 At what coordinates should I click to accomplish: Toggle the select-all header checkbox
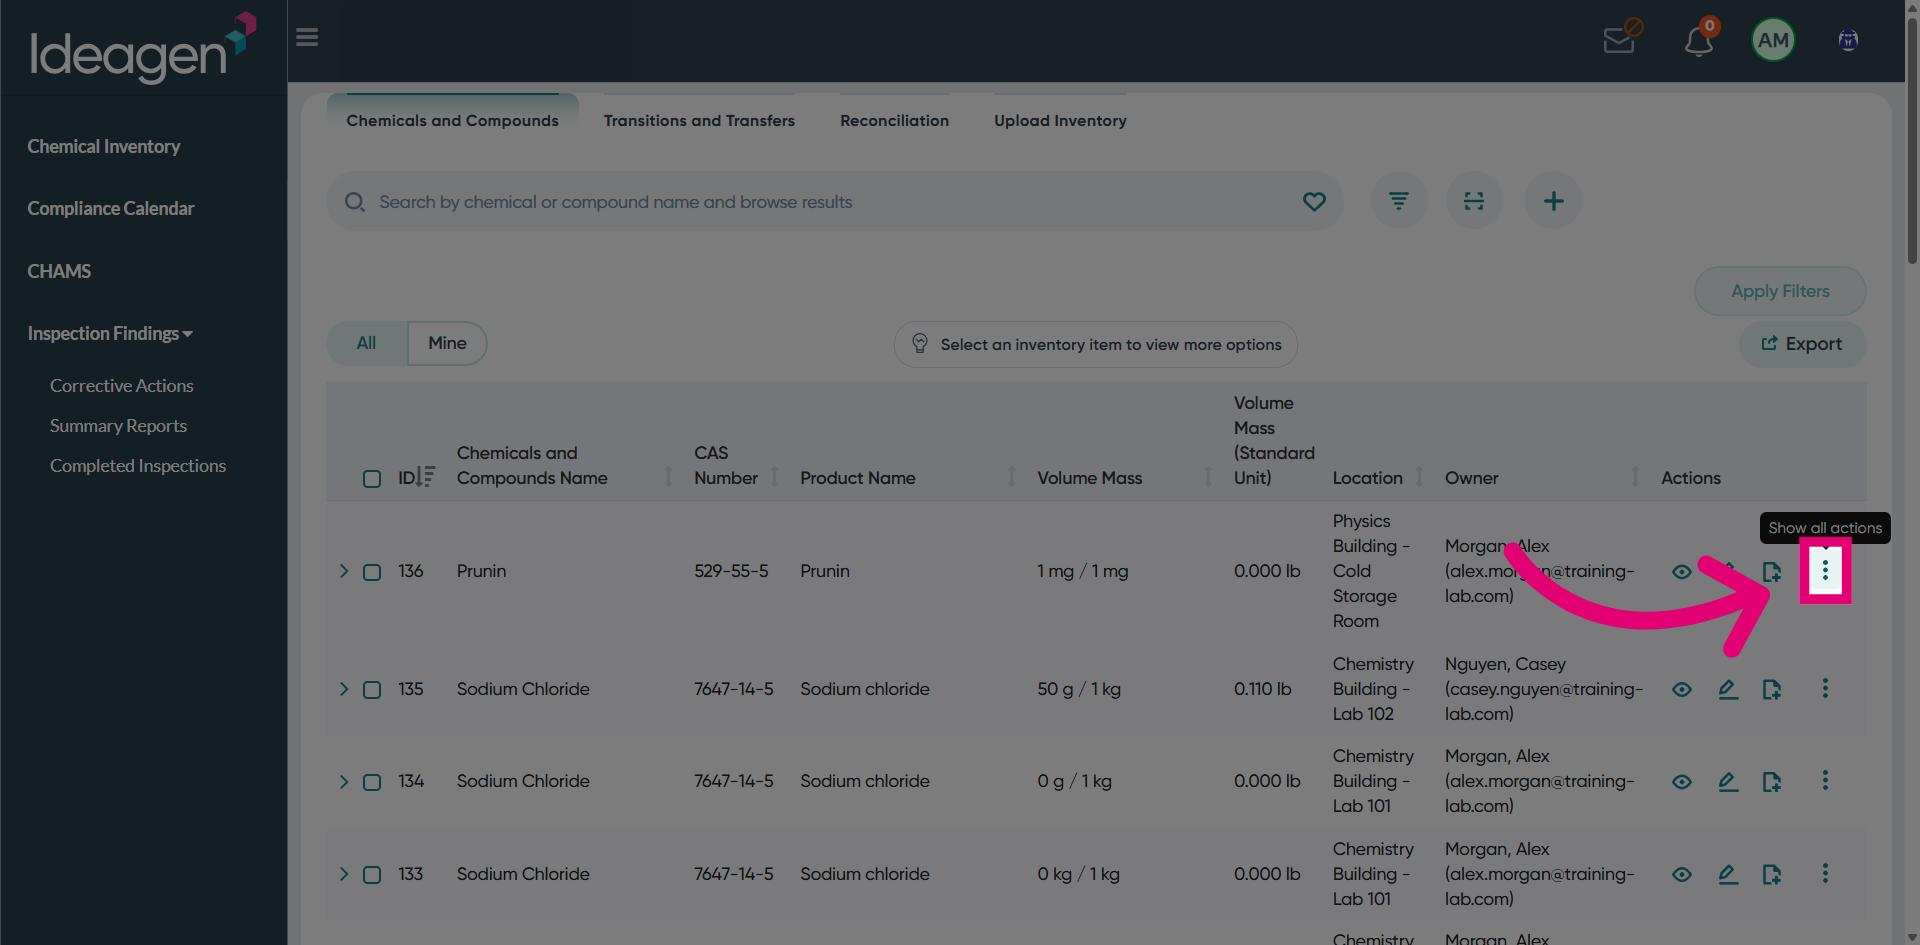[x=372, y=479]
